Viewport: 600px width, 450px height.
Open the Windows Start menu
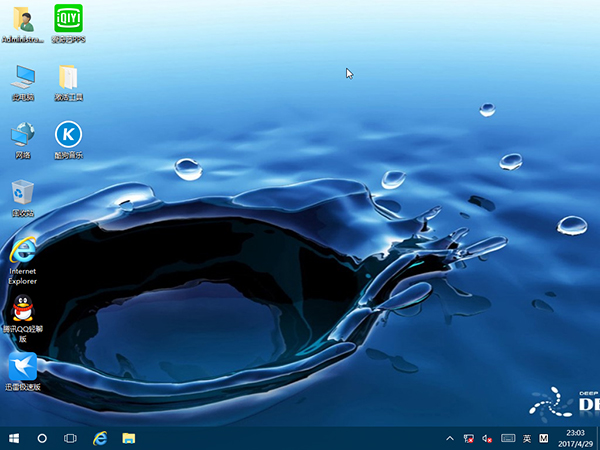pos(14,438)
